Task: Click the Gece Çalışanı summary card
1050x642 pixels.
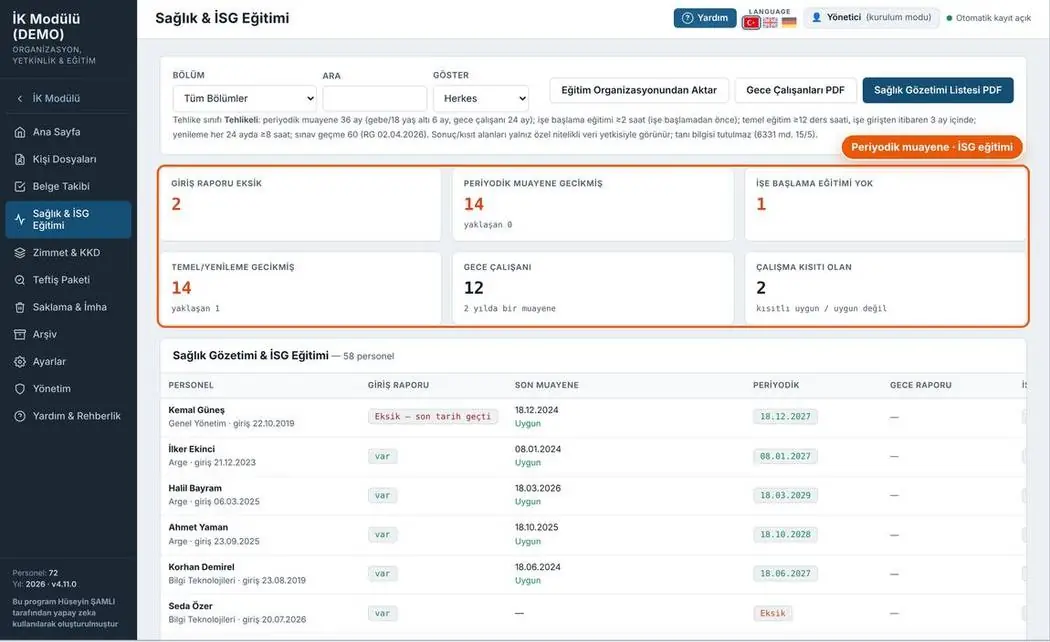Action: tap(593, 288)
